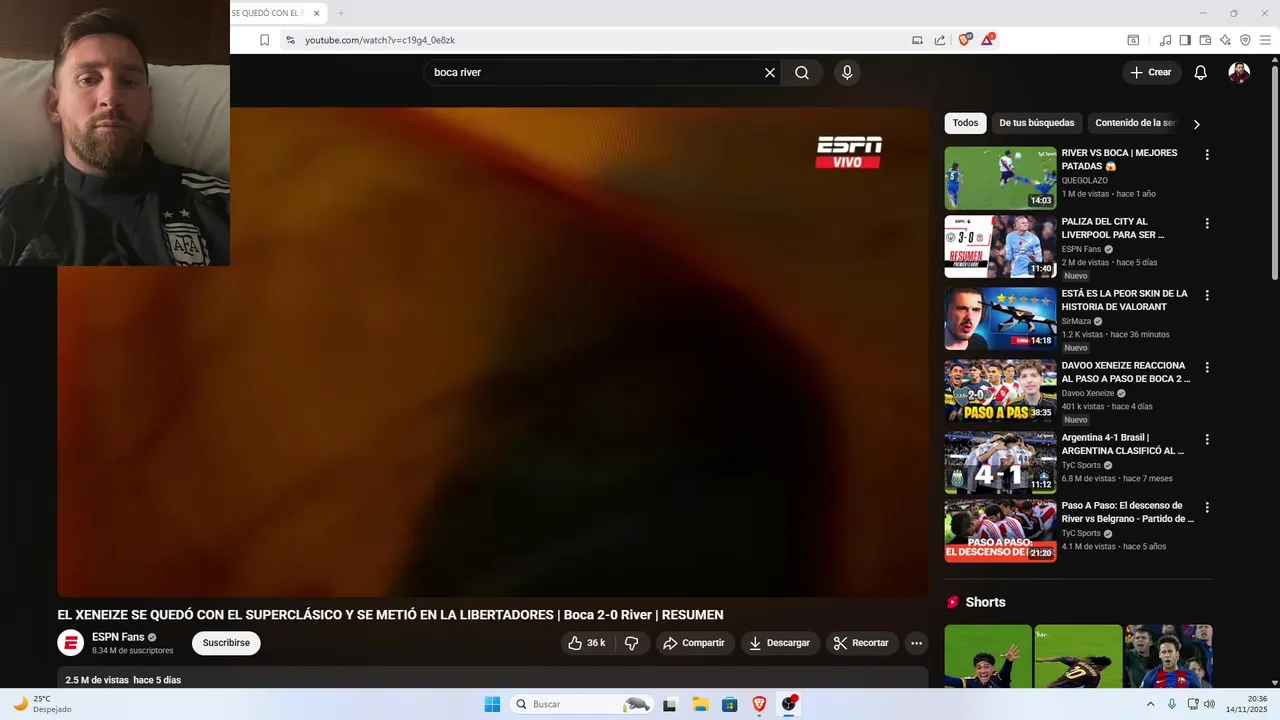Click the taskbar Buscar search box
The width and height of the screenshot is (1280, 720).
[x=582, y=704]
